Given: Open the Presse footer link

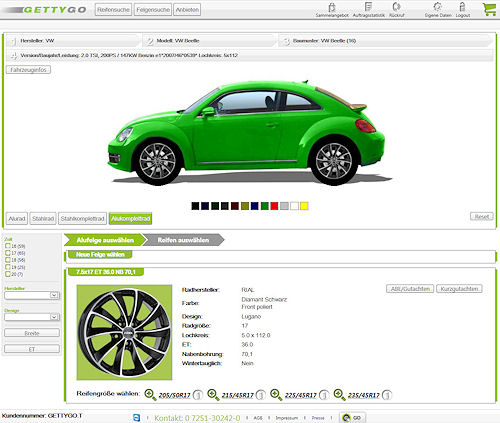Looking at the screenshot, I should 318,418.
